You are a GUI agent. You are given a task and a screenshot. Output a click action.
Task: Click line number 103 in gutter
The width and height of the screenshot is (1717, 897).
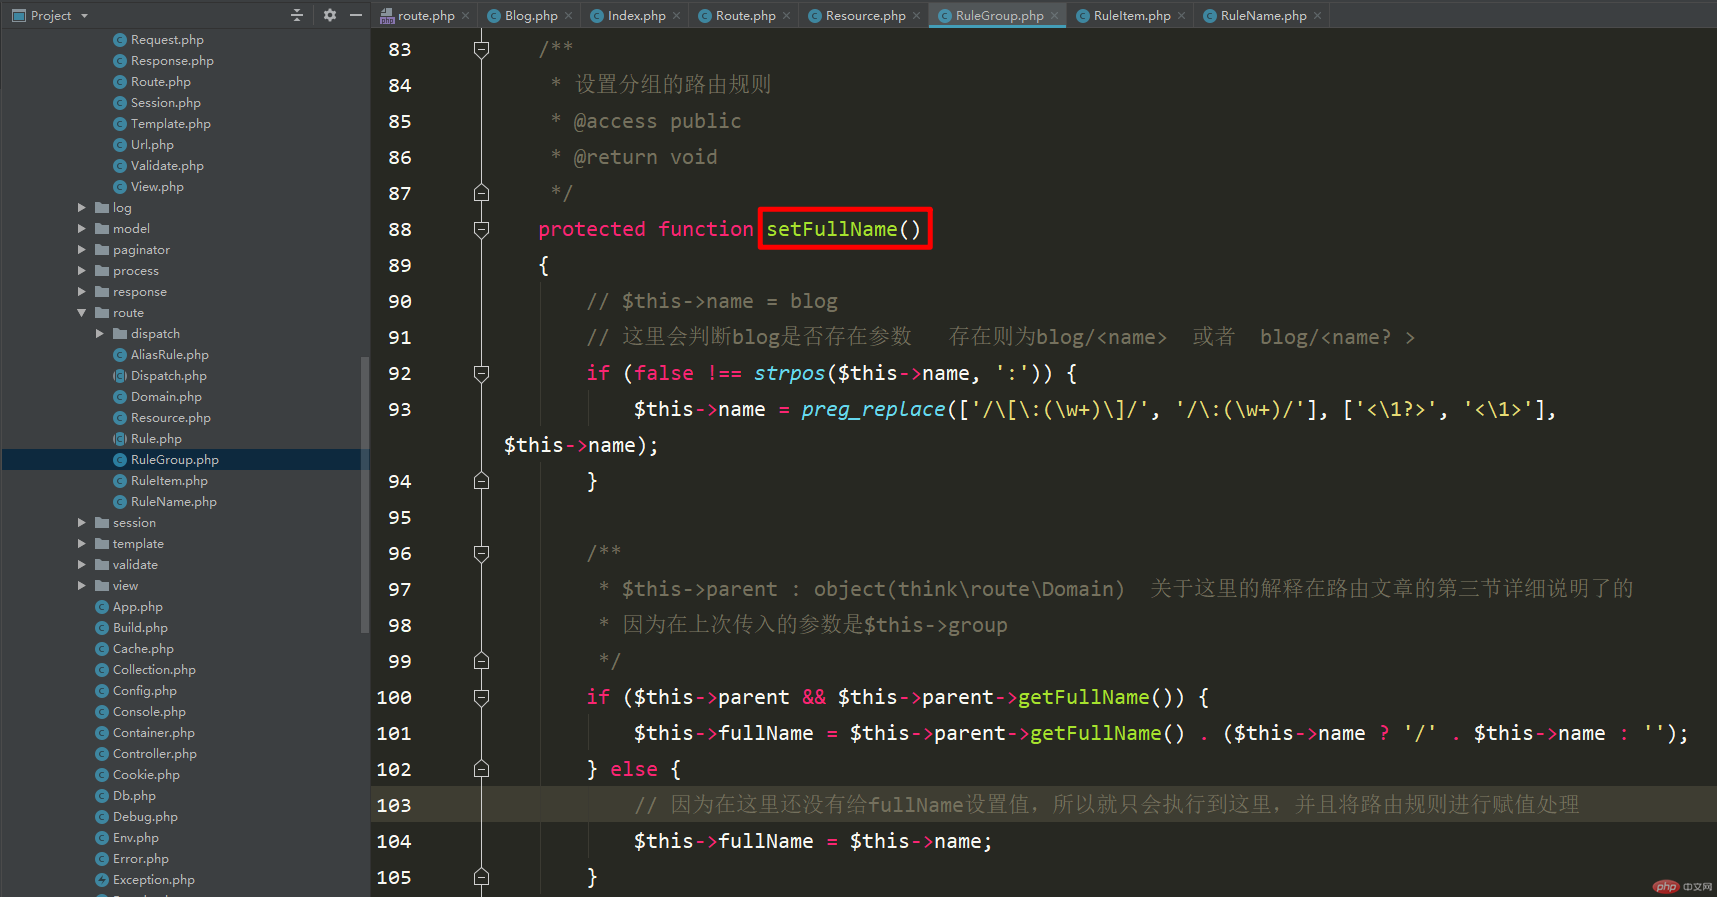[x=394, y=805]
